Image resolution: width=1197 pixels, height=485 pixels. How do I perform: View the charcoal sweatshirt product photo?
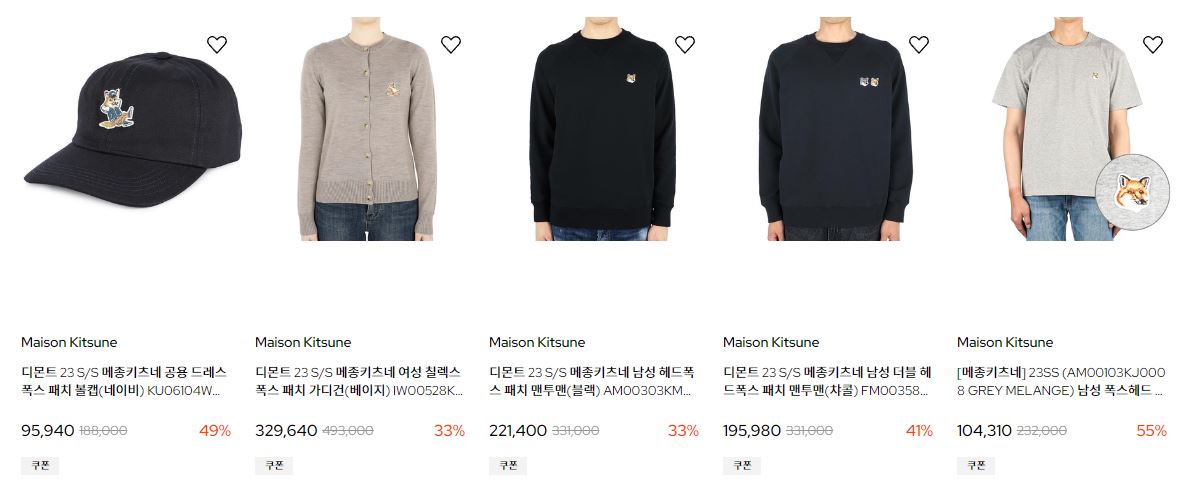(x=835, y=130)
